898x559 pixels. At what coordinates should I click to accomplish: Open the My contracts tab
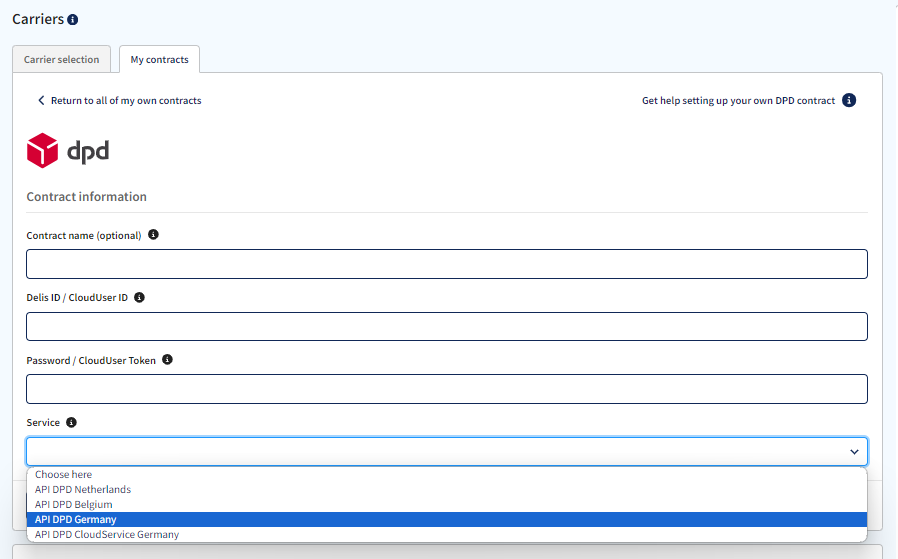(x=159, y=60)
